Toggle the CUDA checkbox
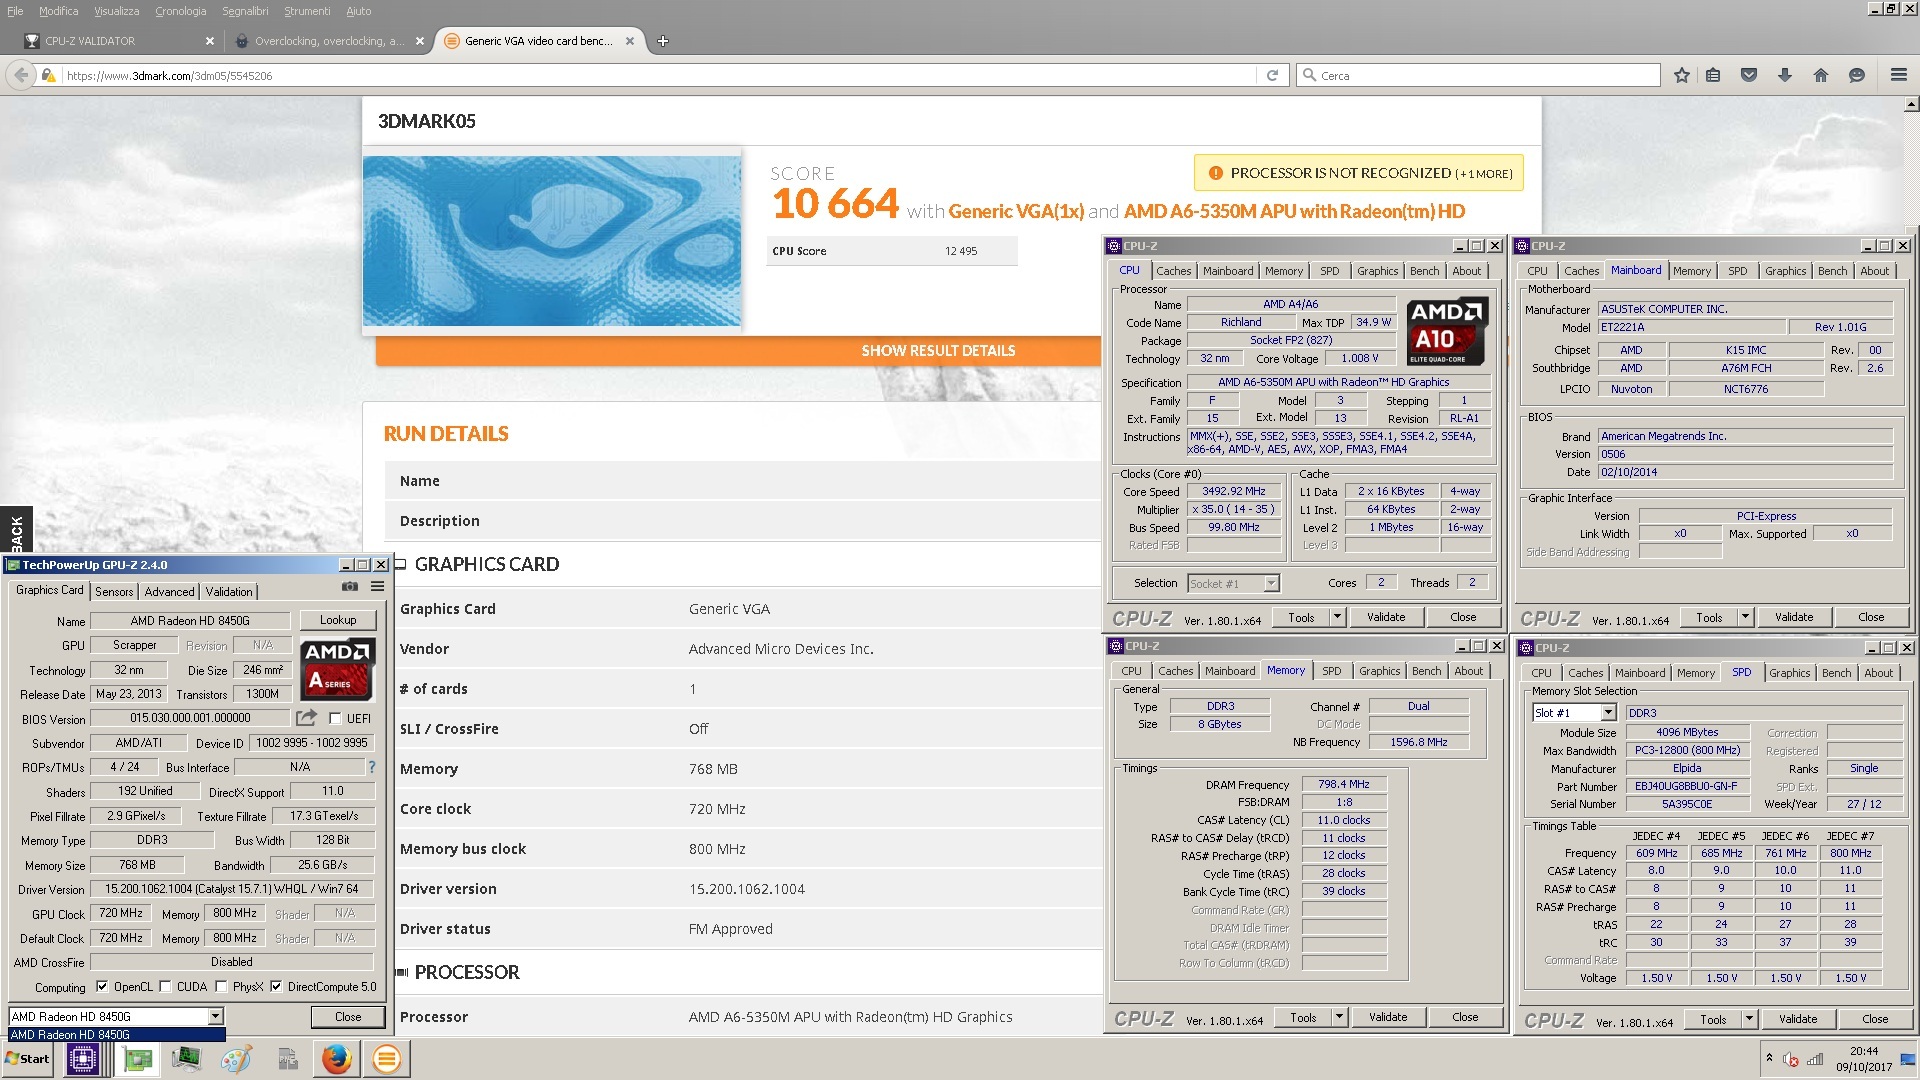Screen dimensions: 1920x1080 pyautogui.click(x=165, y=987)
